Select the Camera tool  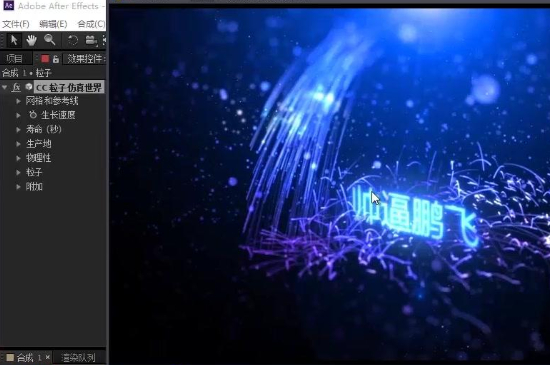[x=91, y=40]
